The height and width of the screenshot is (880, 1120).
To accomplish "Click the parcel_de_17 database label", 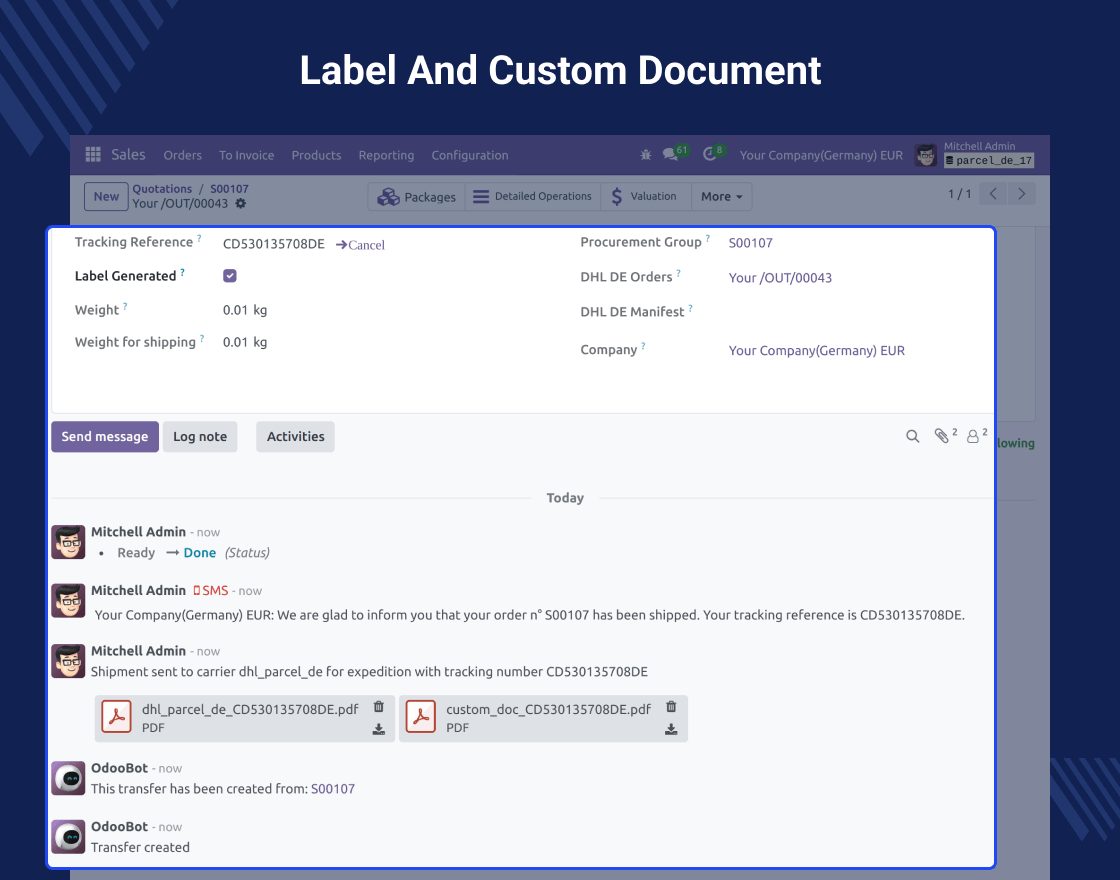I will click(x=989, y=161).
